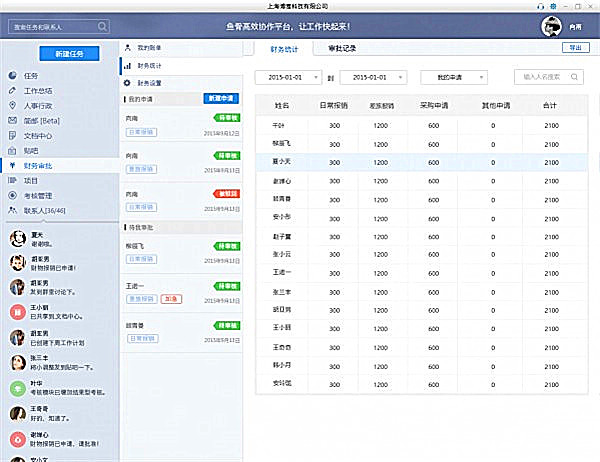Image resolution: width=600 pixels, height=462 pixels.
Task: Open the 简邮 [Beta] envelope icon
Action: pos(12,120)
